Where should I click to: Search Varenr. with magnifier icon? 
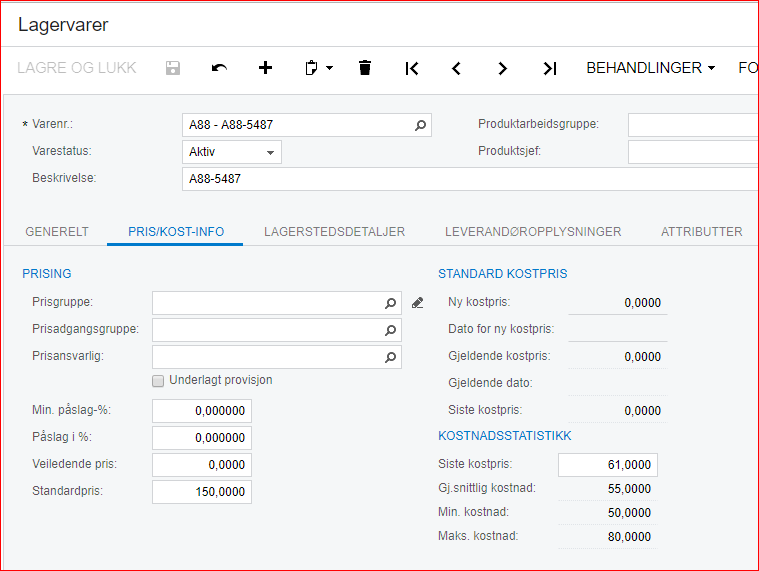(x=420, y=125)
